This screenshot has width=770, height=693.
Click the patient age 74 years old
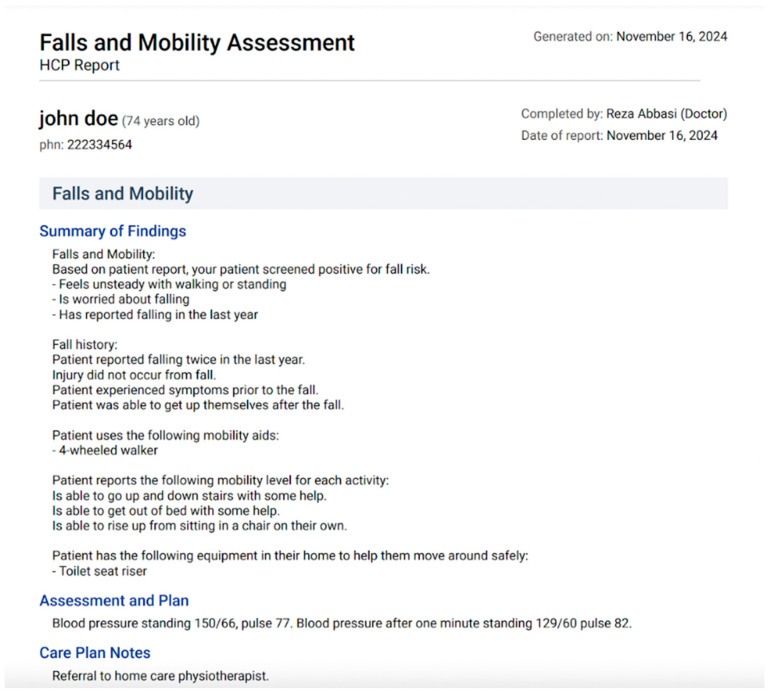click(x=161, y=122)
